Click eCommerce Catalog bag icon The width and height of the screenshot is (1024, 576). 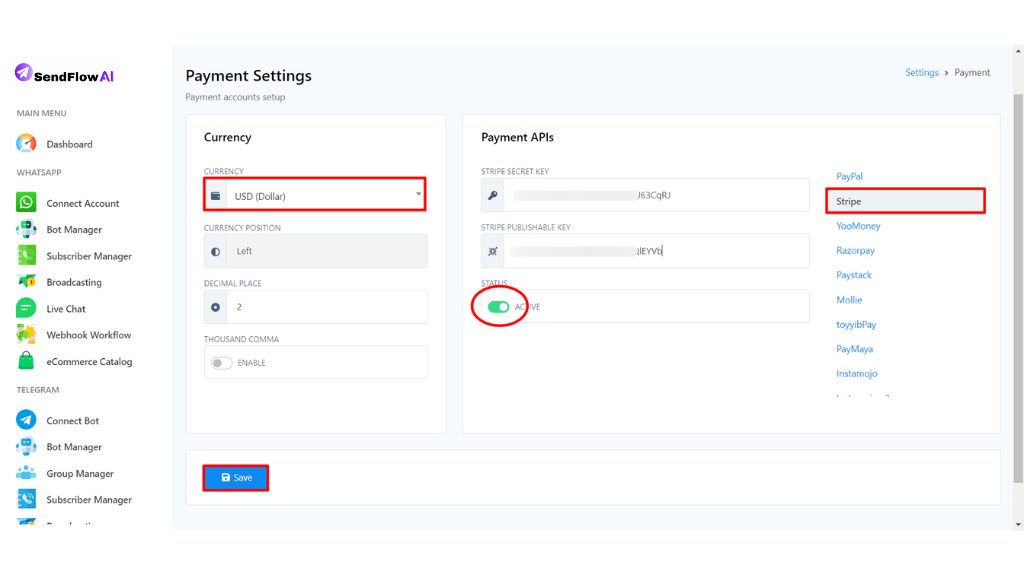pyautogui.click(x=26, y=360)
